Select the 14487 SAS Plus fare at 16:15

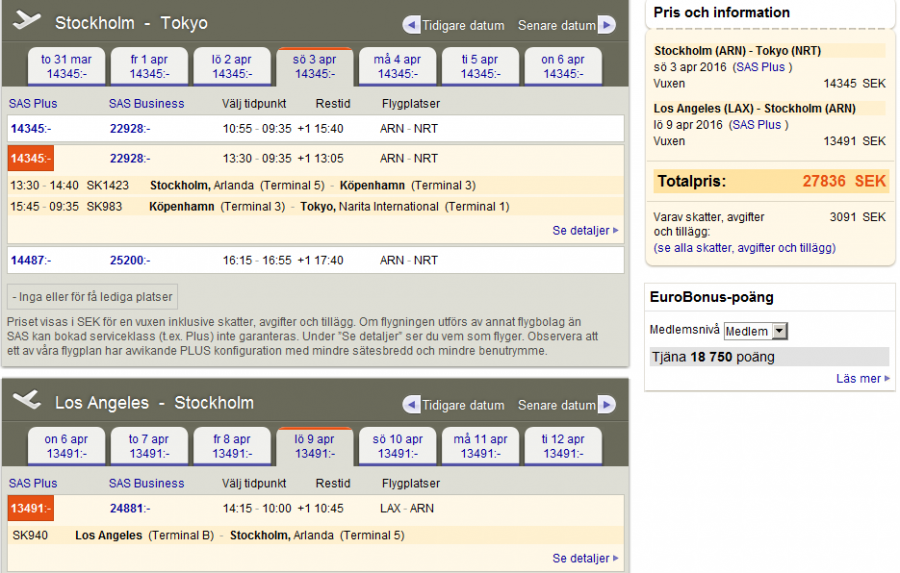30,260
